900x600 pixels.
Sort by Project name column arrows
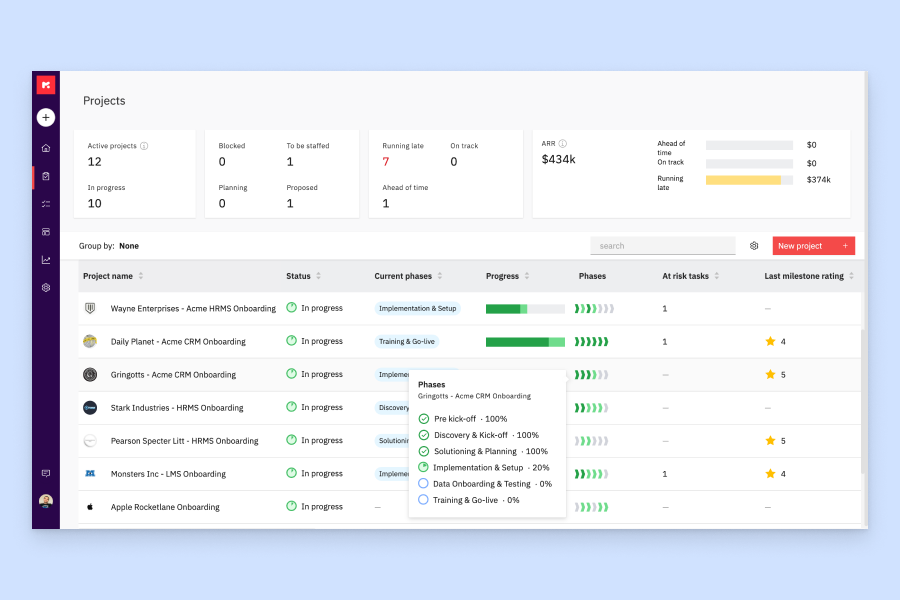(141, 276)
